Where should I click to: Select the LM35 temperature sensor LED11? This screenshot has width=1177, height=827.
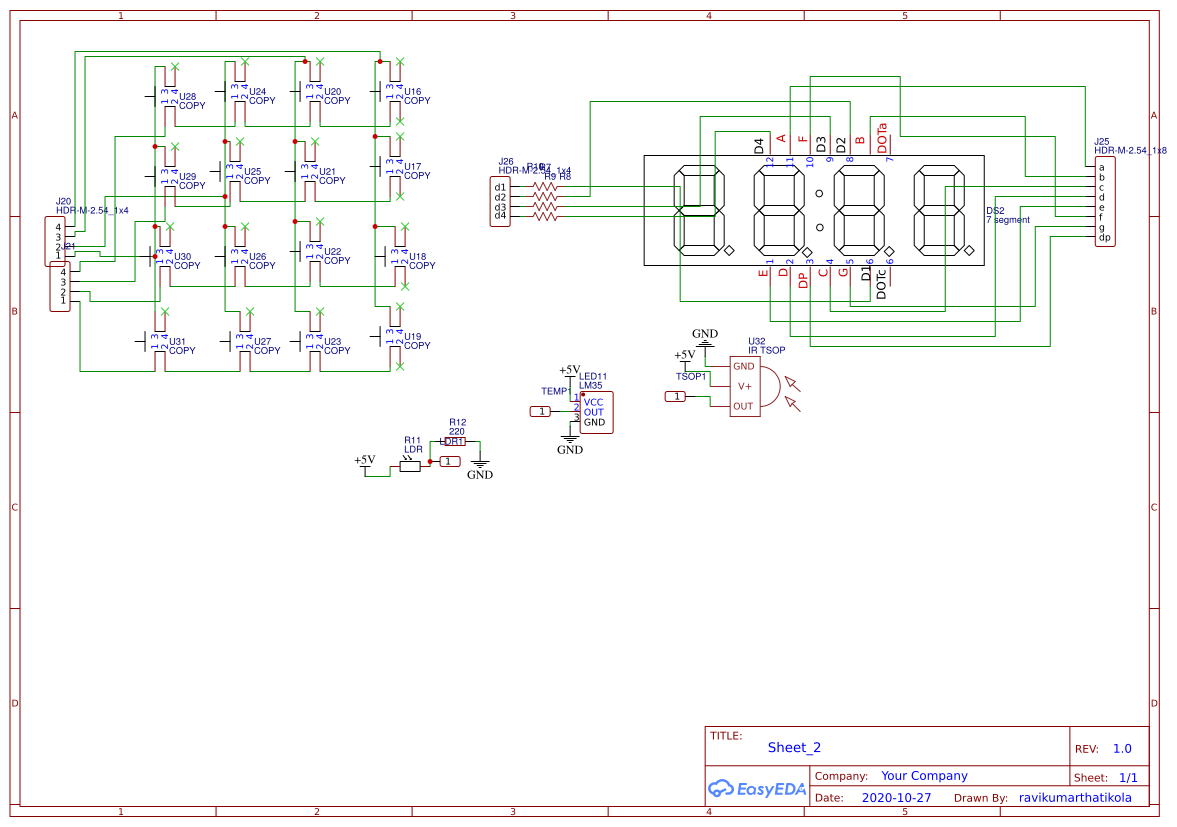click(x=595, y=410)
